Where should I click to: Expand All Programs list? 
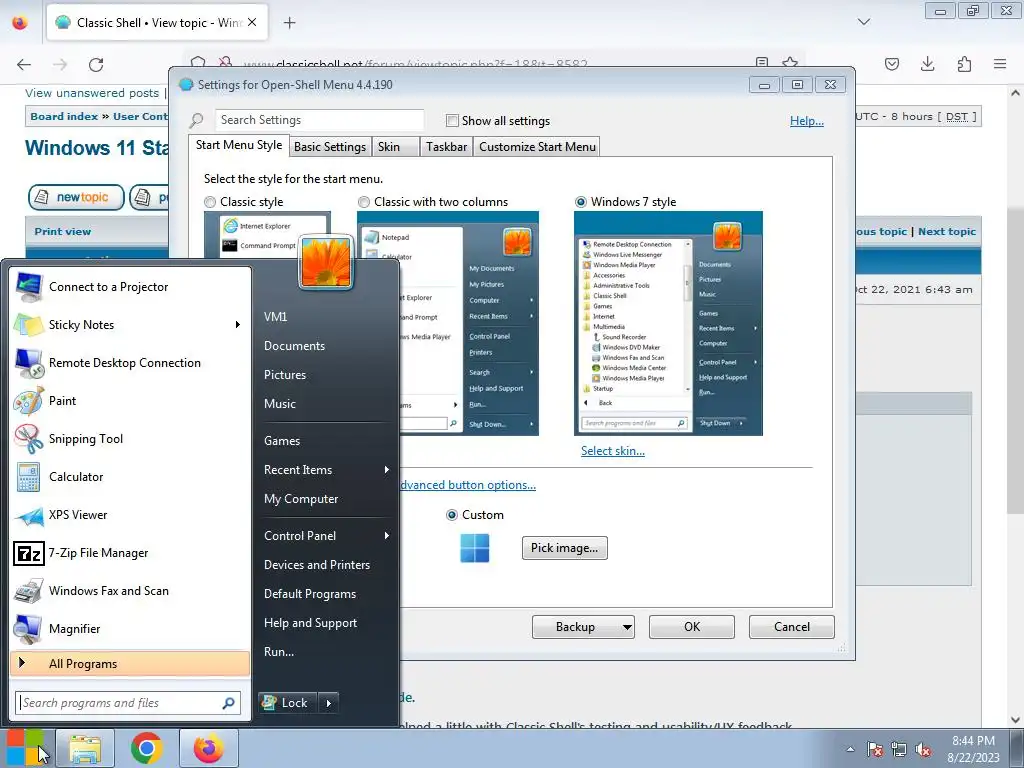[131, 664]
